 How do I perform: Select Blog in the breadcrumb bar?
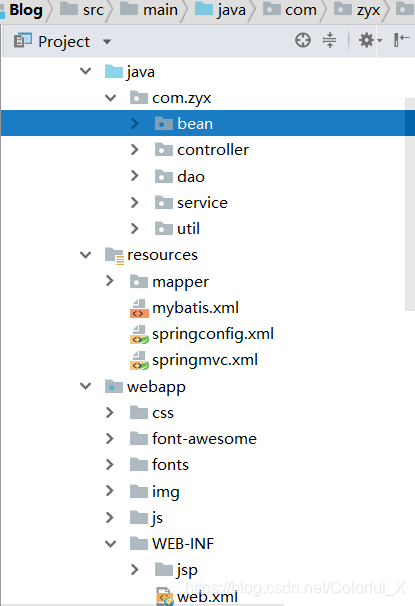coord(26,10)
